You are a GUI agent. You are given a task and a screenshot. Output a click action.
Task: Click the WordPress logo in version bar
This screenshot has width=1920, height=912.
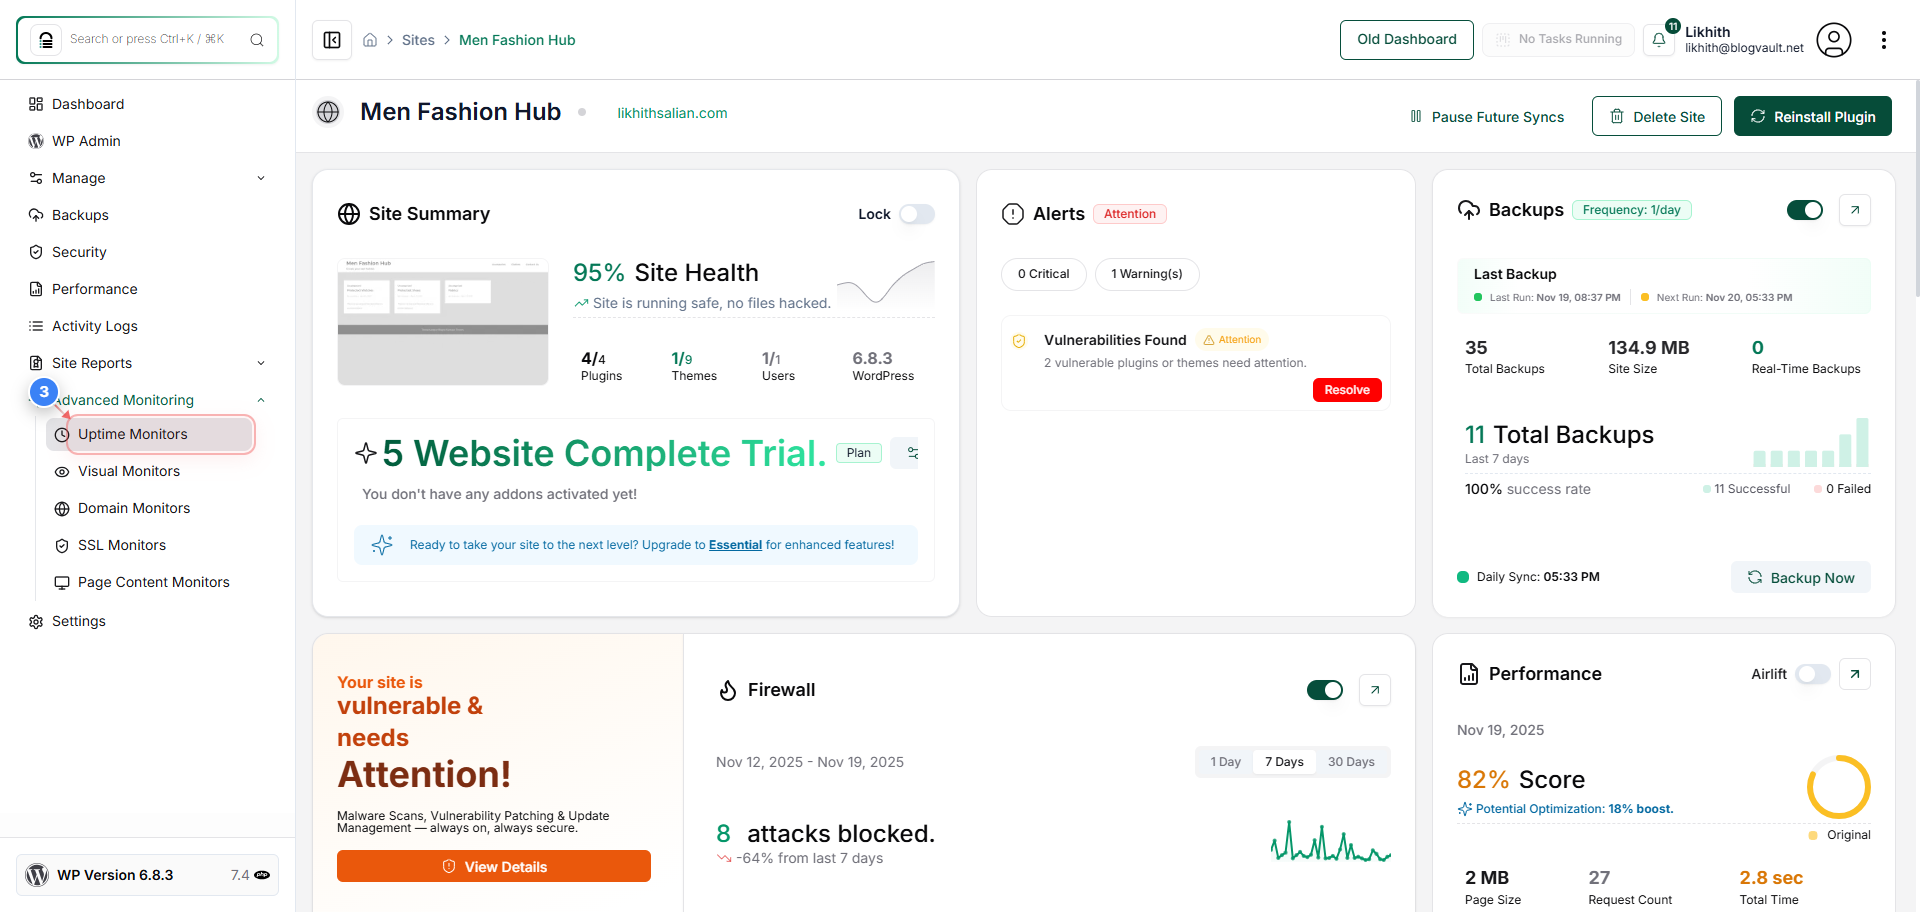pos(37,875)
